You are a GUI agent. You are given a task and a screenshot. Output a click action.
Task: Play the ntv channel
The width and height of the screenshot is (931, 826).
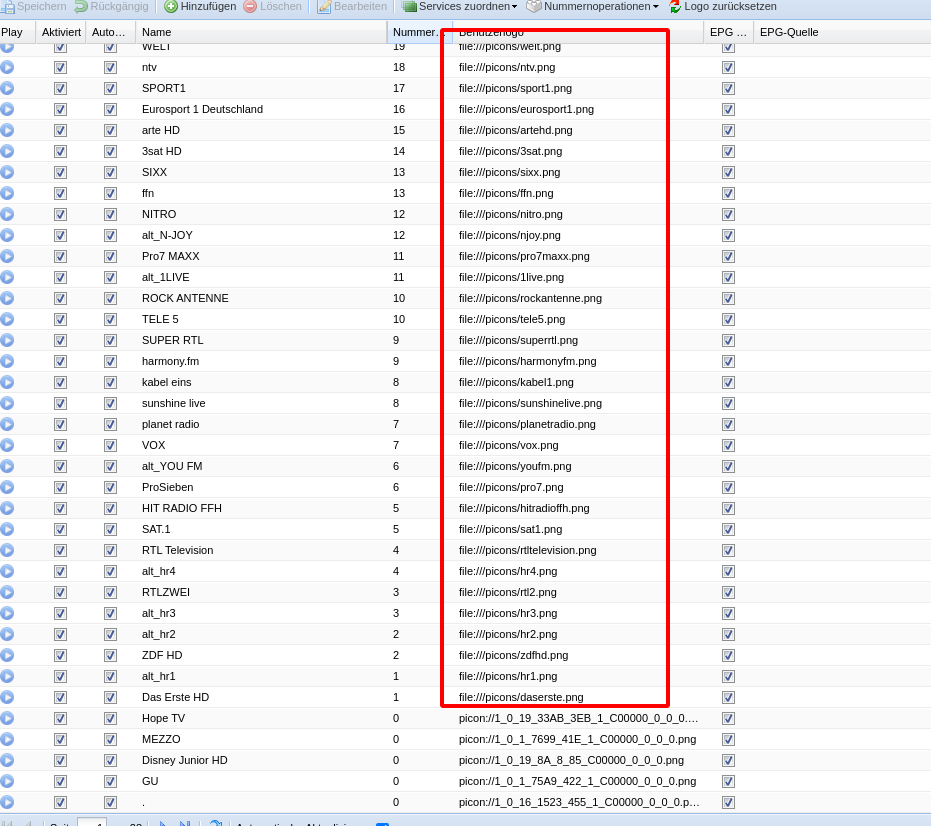tap(7, 67)
